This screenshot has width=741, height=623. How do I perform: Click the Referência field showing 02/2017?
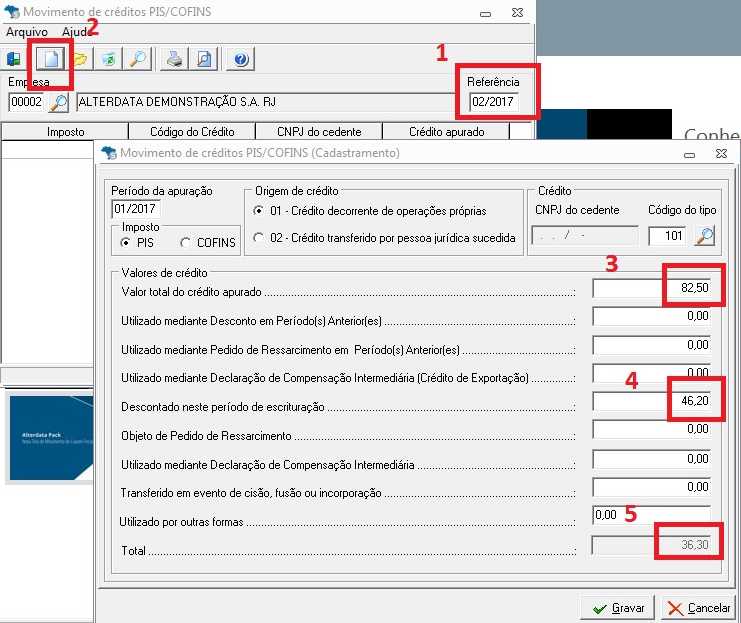coord(494,102)
